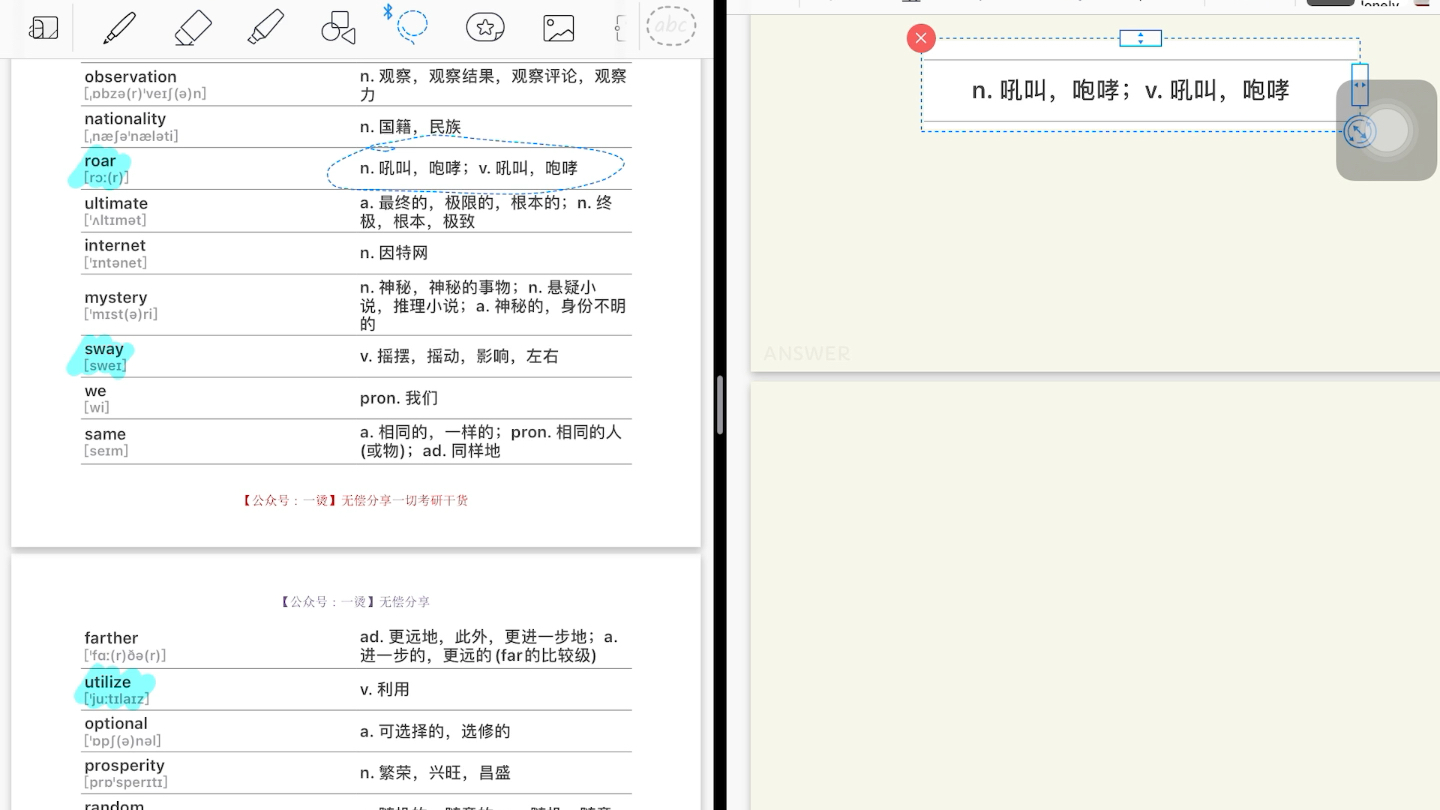Image resolution: width=1440 pixels, height=810 pixels.
Task: Tap the definition "n. 因特网"
Action: click(394, 253)
